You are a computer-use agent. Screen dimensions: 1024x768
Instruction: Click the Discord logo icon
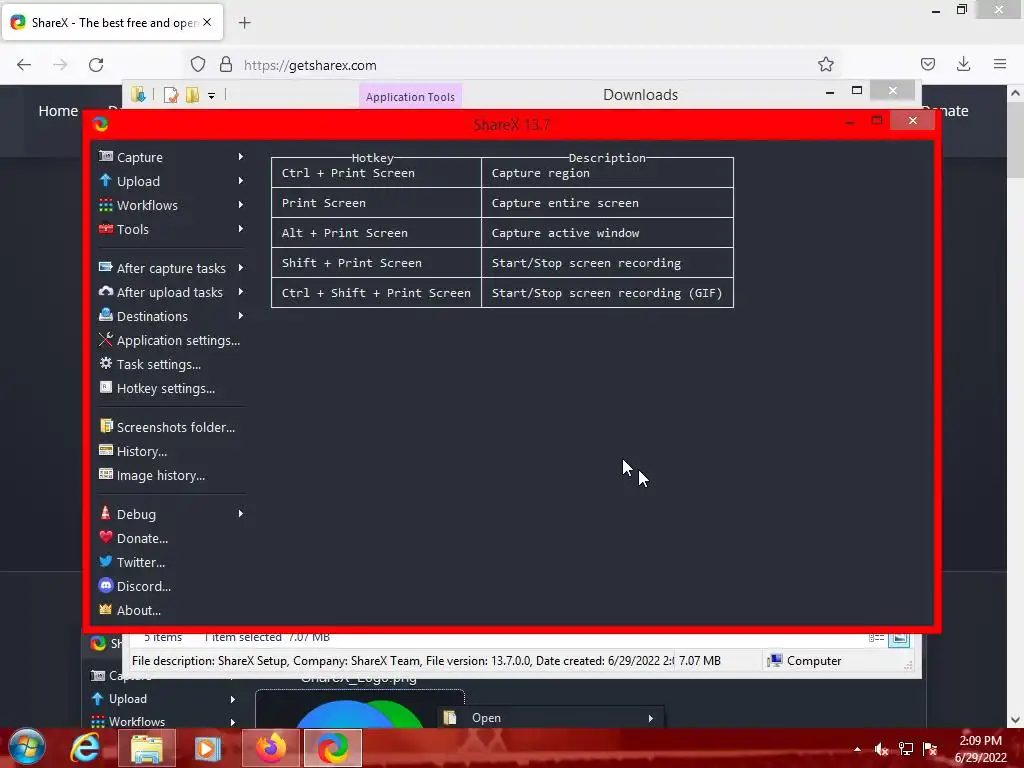(x=106, y=585)
